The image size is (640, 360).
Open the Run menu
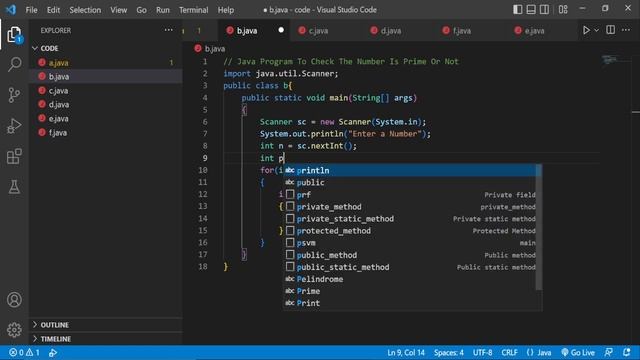coord(162,10)
